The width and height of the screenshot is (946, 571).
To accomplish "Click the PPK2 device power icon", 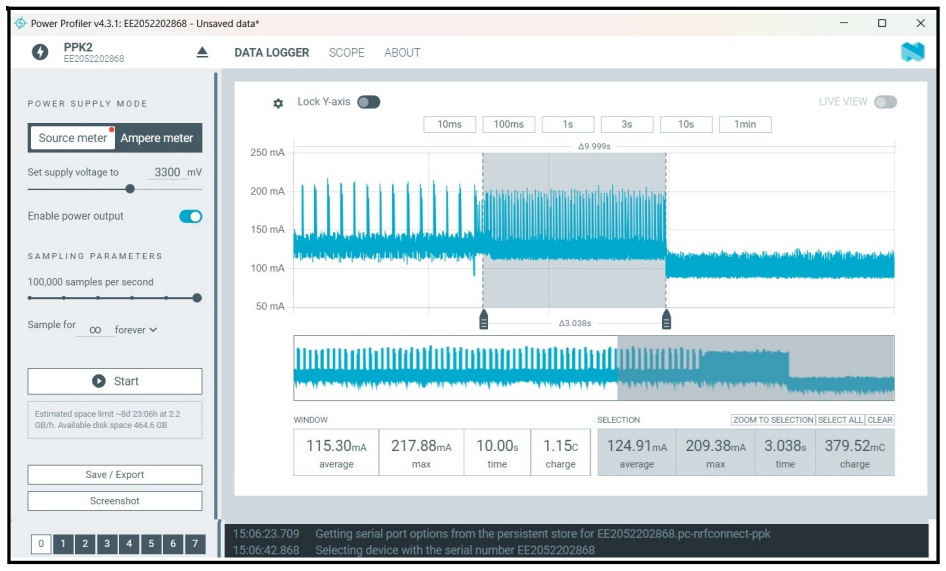I will 40,52.
